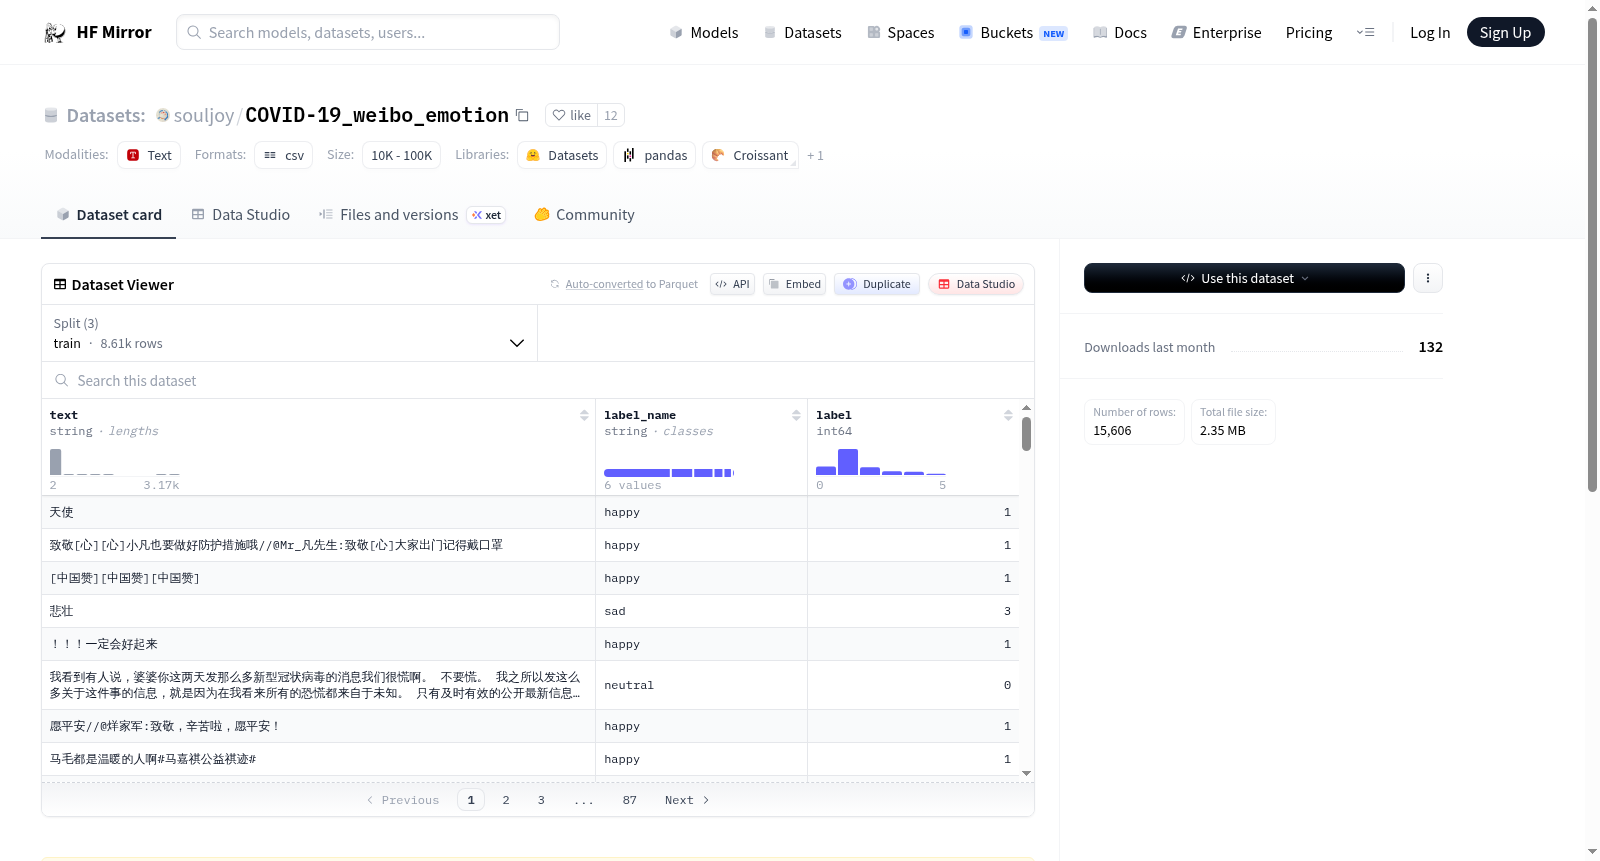Click the Embed button
1600x861 pixels.
794,284
